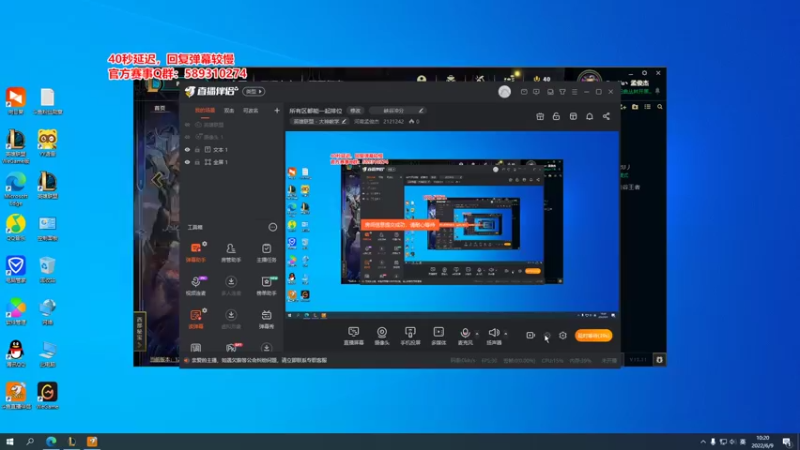Click the 修改 title edit button

tap(355, 111)
